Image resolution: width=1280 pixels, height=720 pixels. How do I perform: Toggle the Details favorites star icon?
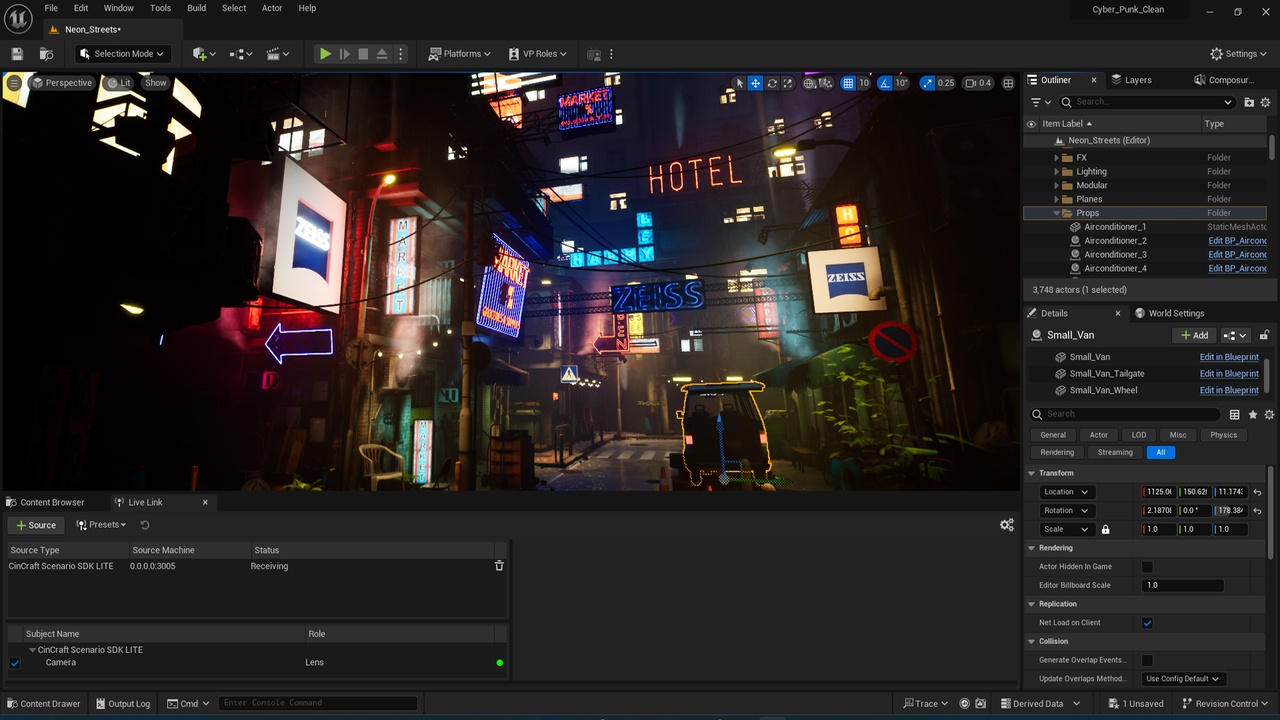point(1253,414)
